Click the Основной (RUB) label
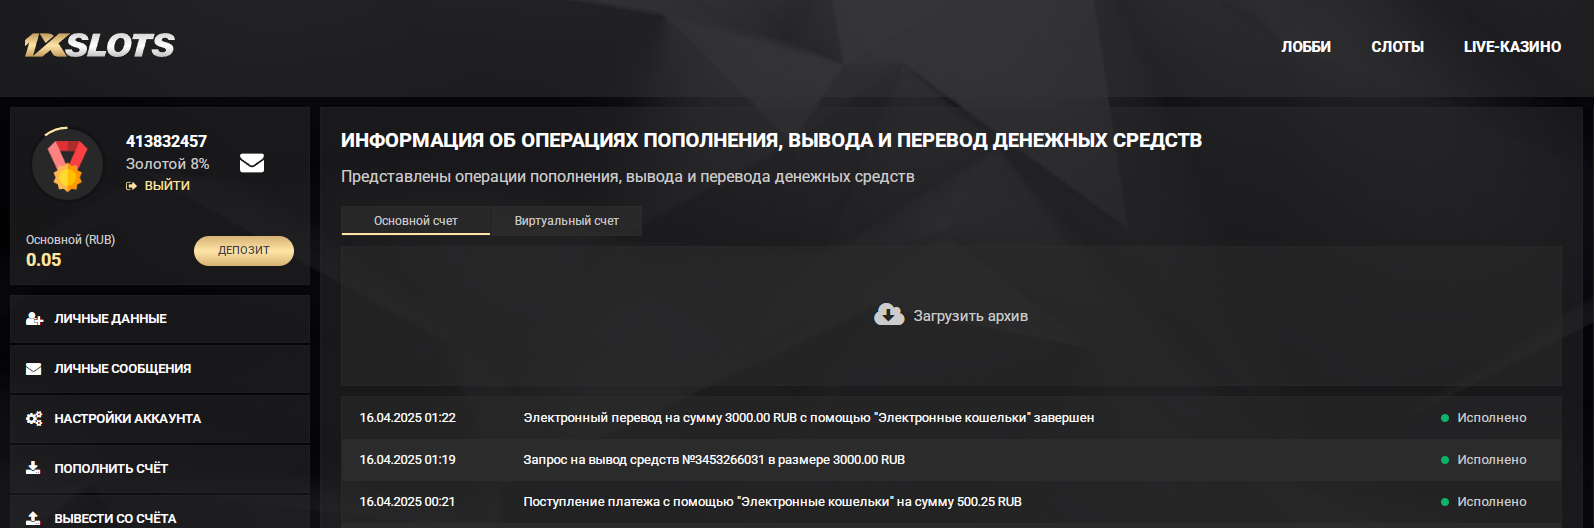The image size is (1594, 528). pos(70,240)
